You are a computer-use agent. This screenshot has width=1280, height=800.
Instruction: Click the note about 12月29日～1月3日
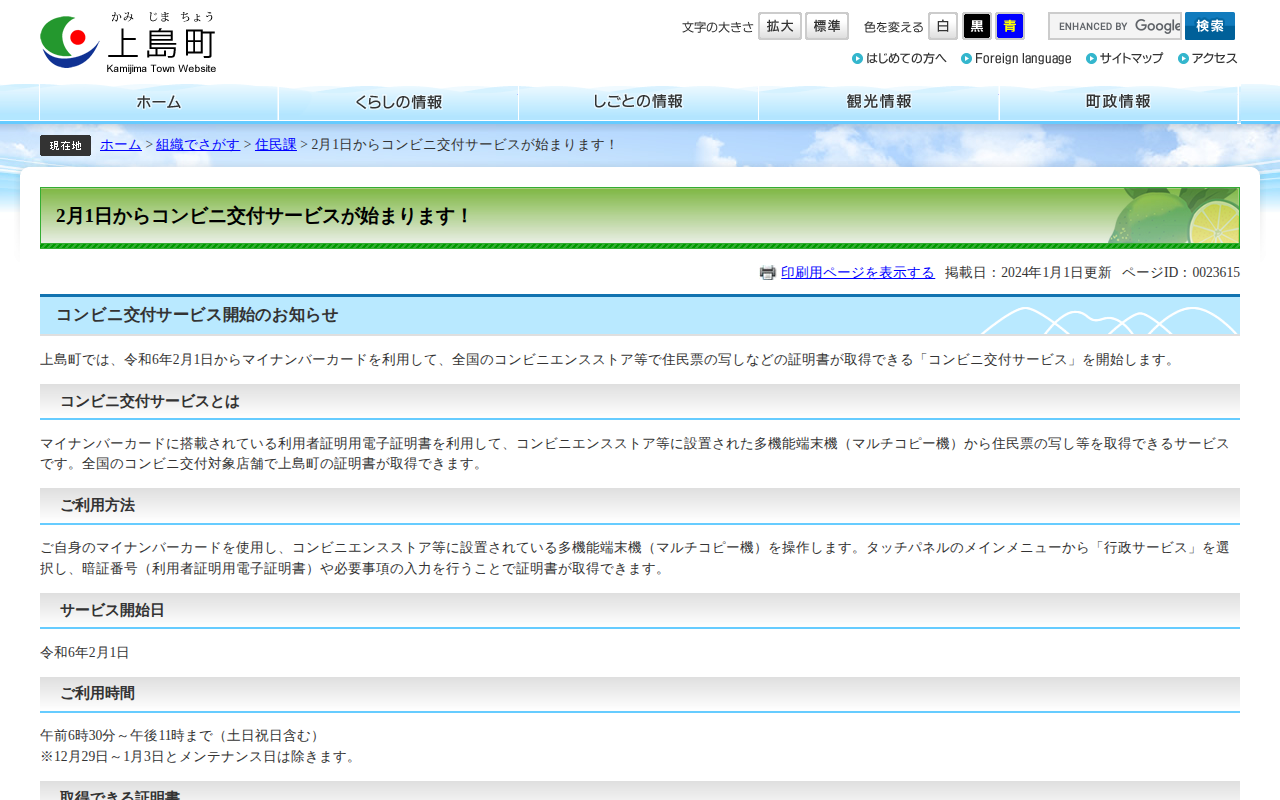click(x=198, y=757)
